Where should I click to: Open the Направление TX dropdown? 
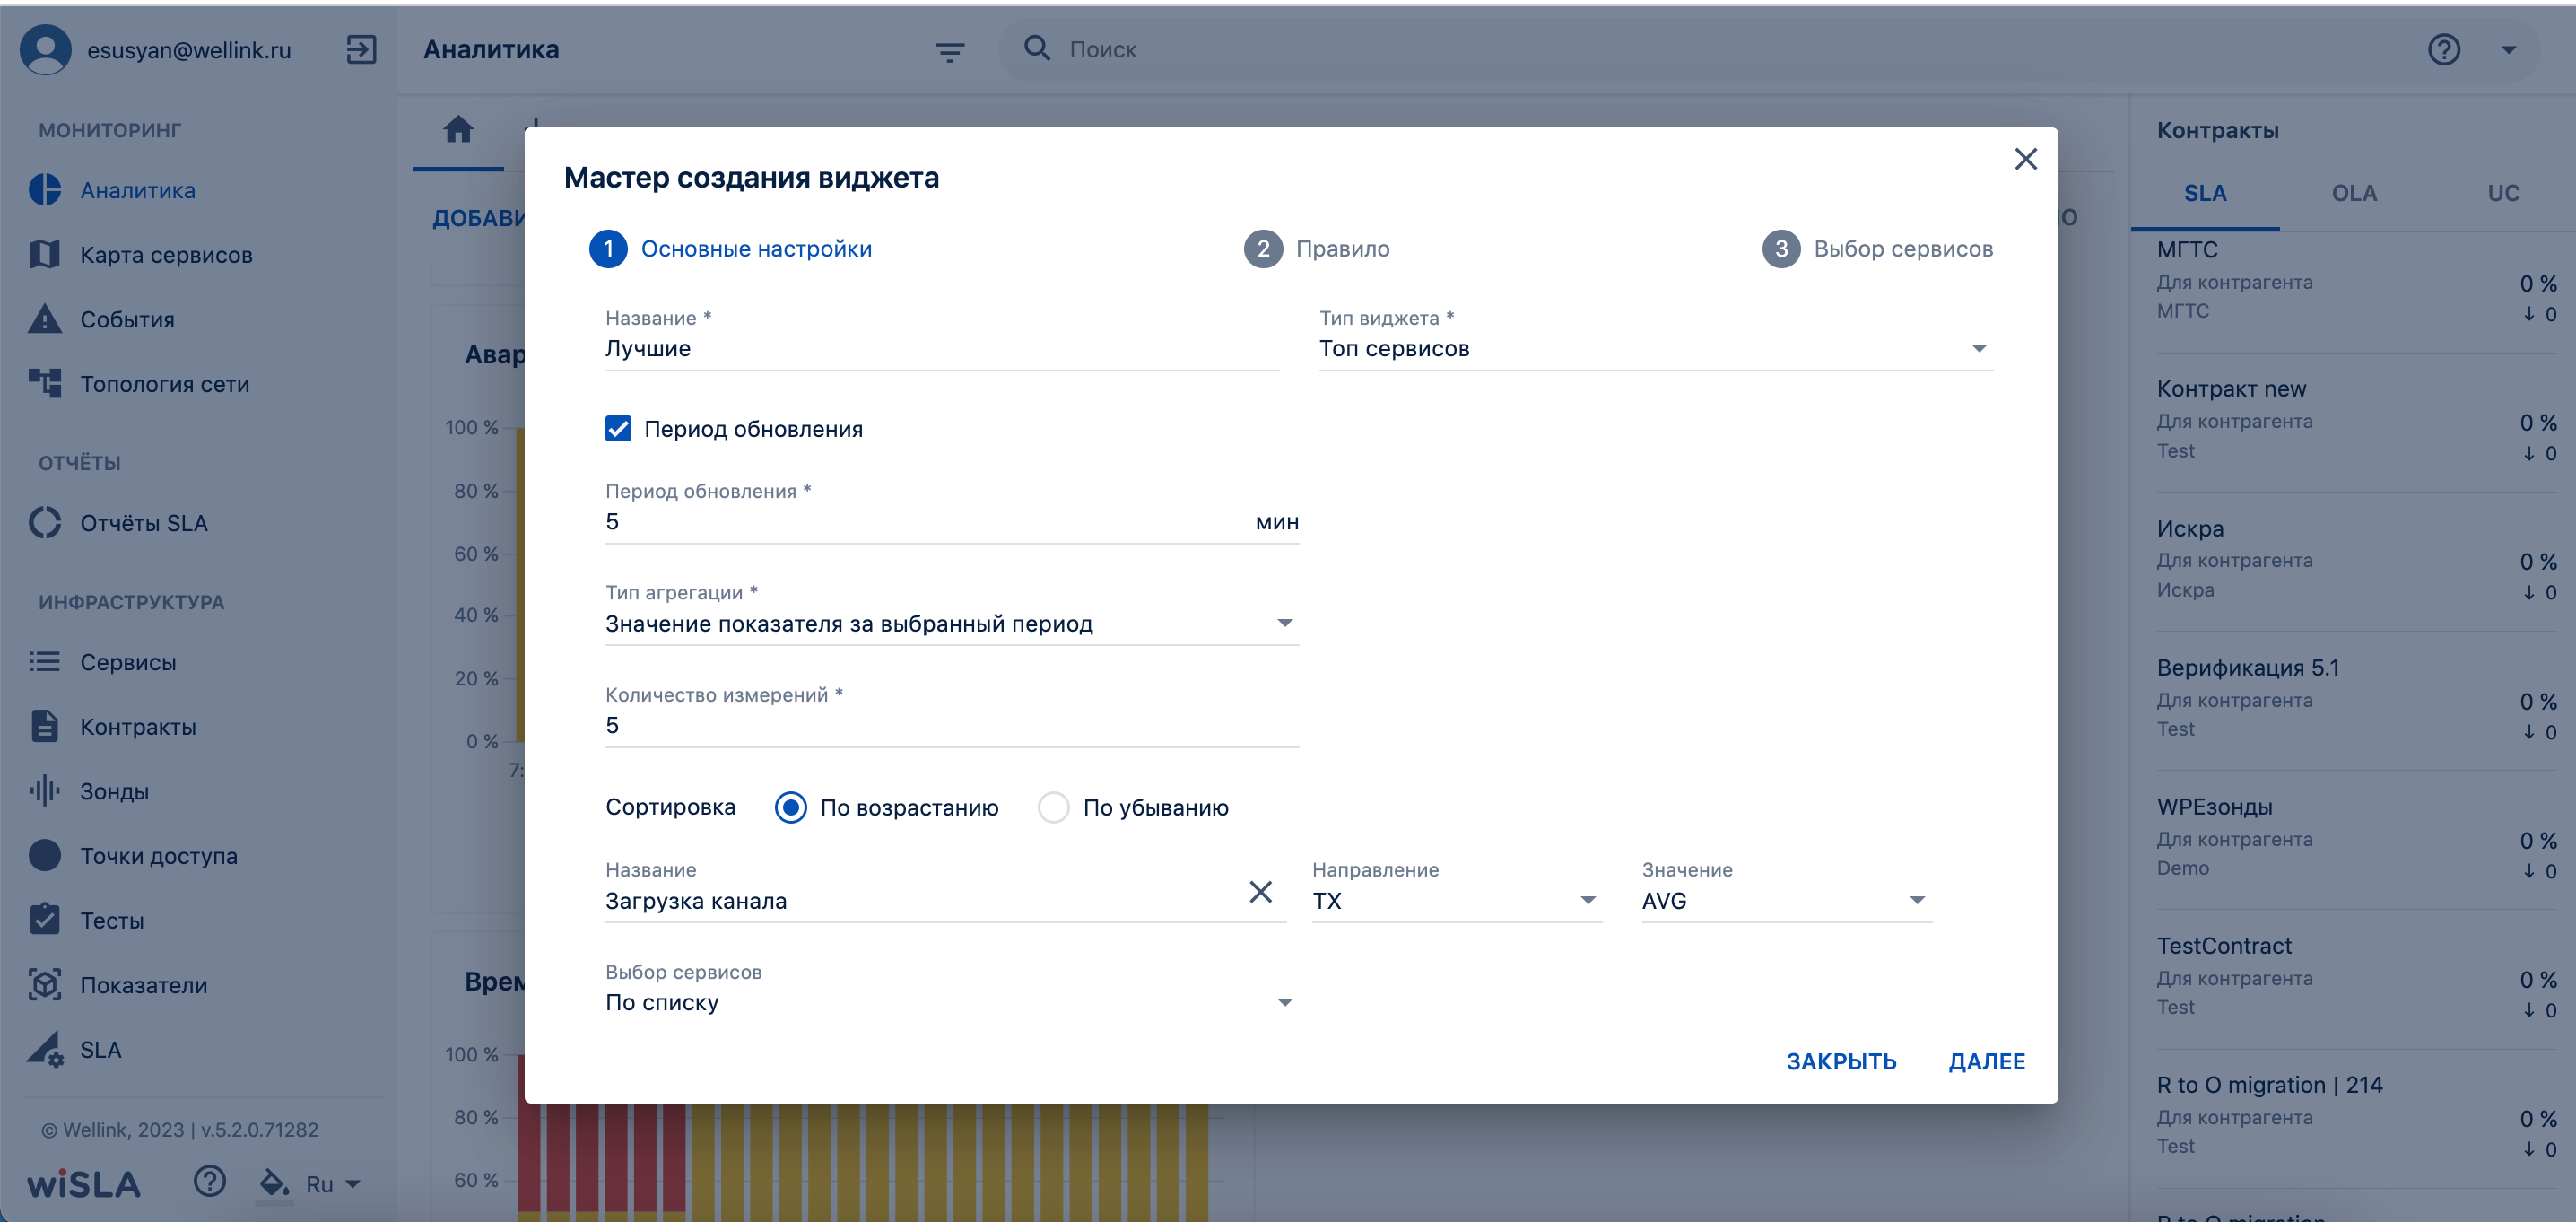pyautogui.click(x=1456, y=901)
